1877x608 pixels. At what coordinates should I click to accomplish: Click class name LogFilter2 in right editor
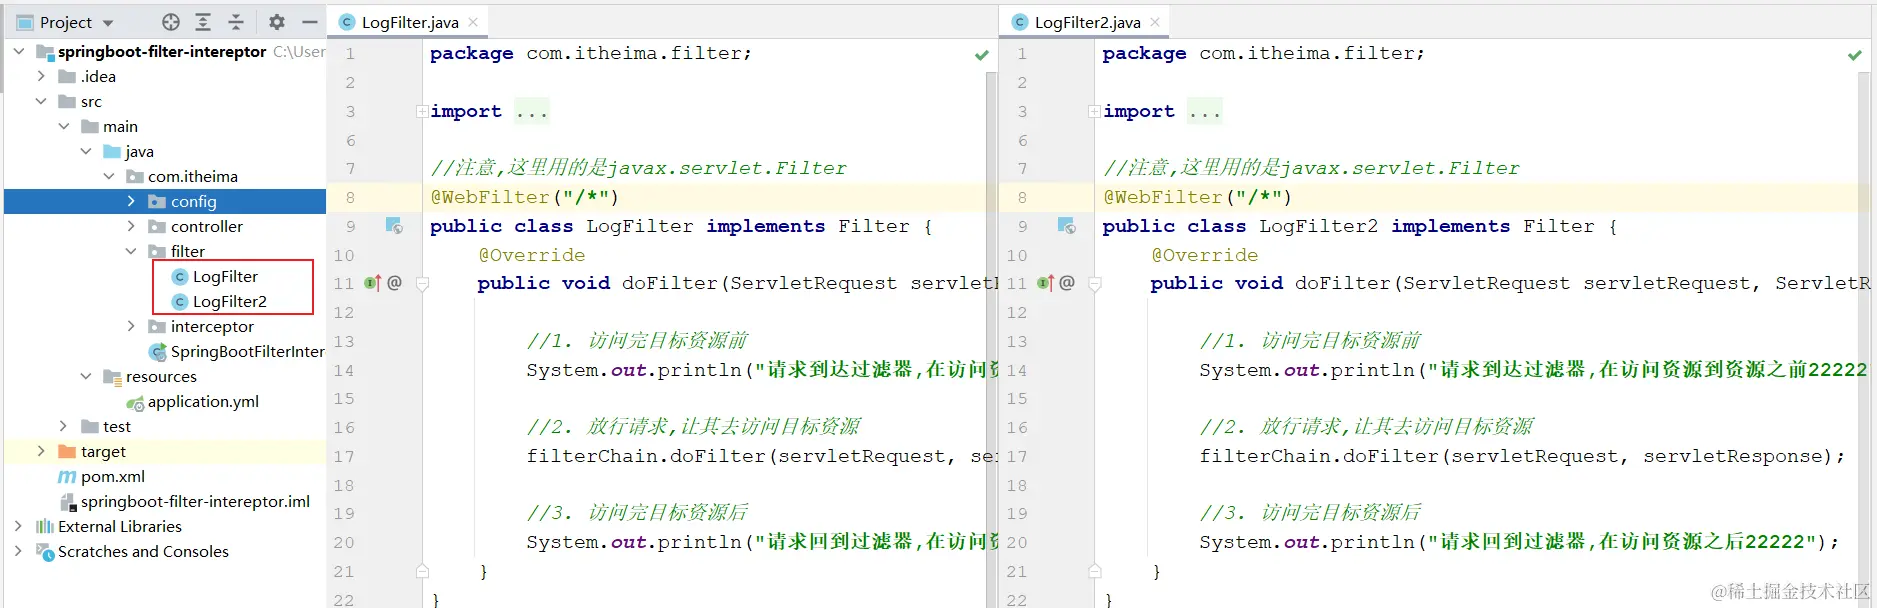[x=1318, y=226]
